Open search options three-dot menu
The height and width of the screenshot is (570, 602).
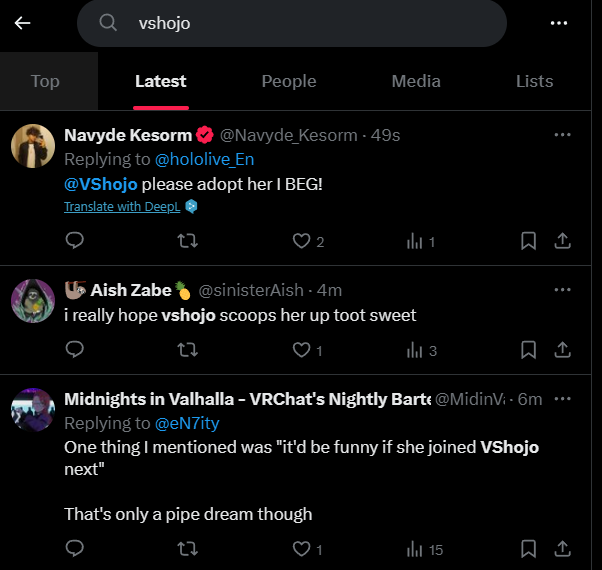click(559, 23)
